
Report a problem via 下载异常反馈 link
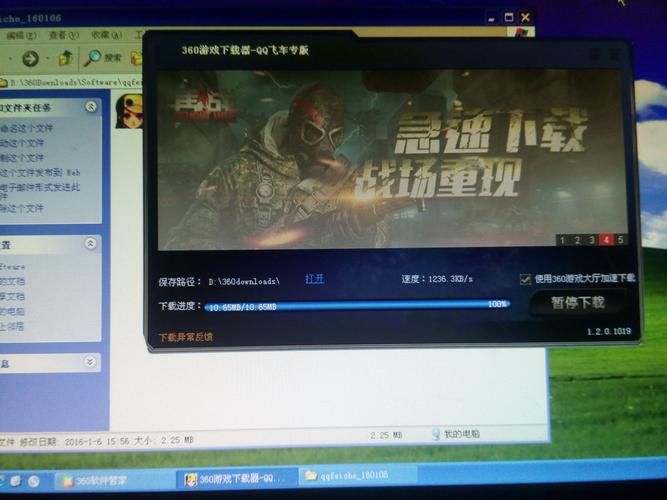coord(185,337)
